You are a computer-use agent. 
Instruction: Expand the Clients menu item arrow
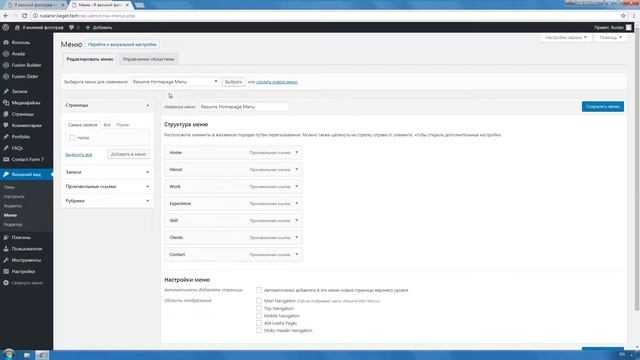[x=297, y=237]
